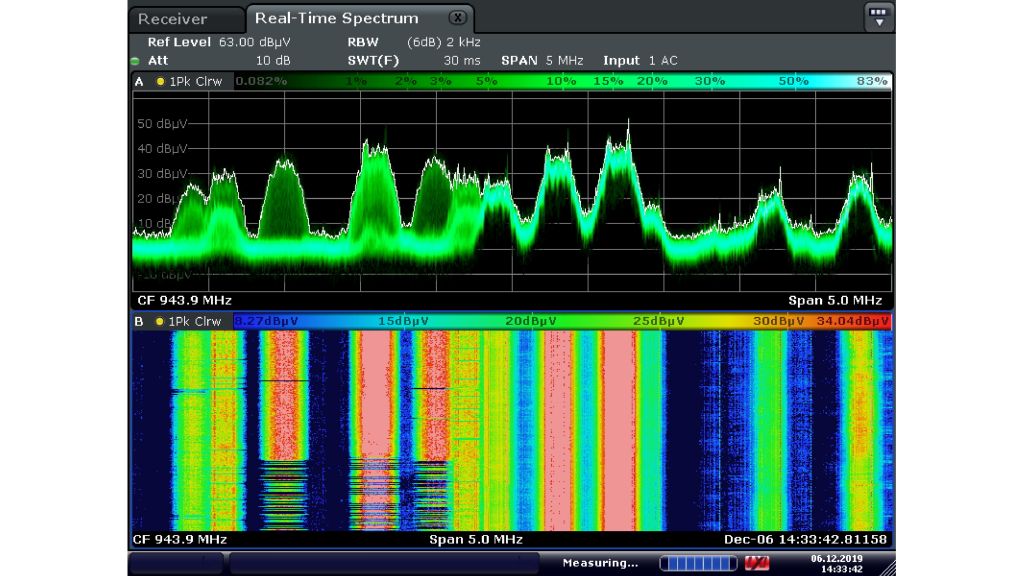Click the date and time in status bar
The height and width of the screenshot is (576, 1024).
tap(836, 563)
